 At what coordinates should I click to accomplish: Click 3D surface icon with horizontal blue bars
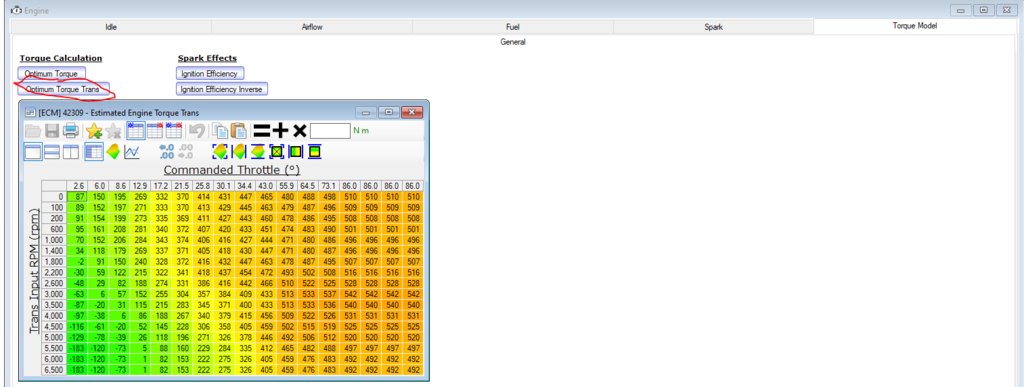pyautogui.click(x=258, y=151)
